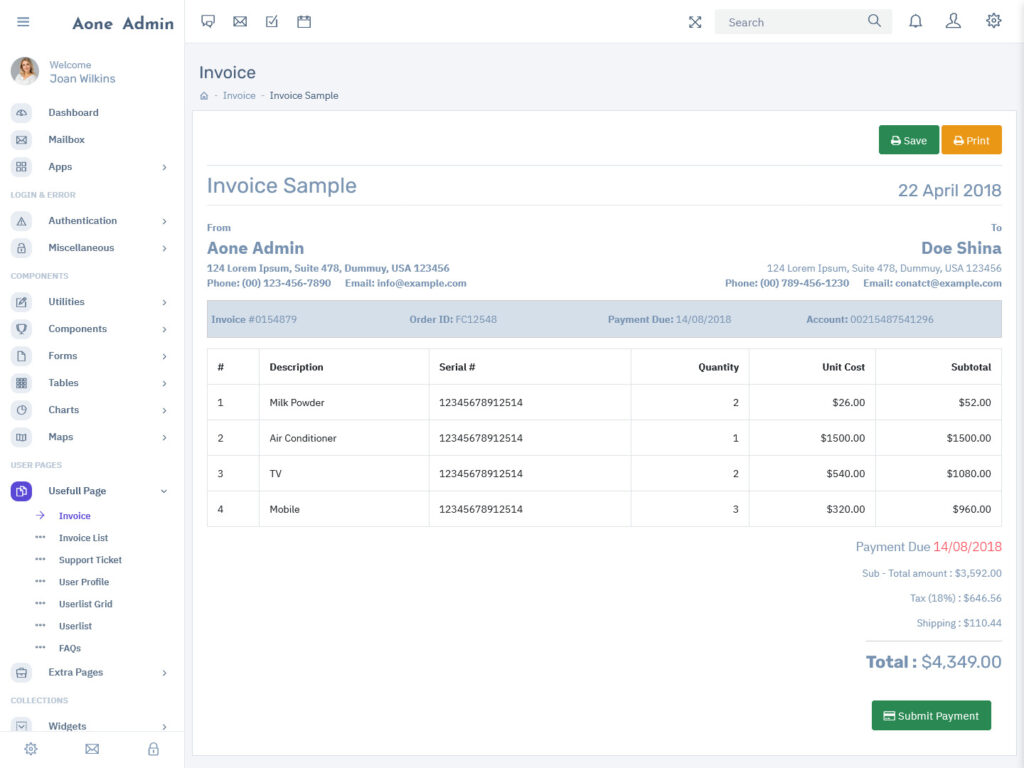
Task: Click the Mailbox envelope sidebar icon
Action: coord(22,140)
